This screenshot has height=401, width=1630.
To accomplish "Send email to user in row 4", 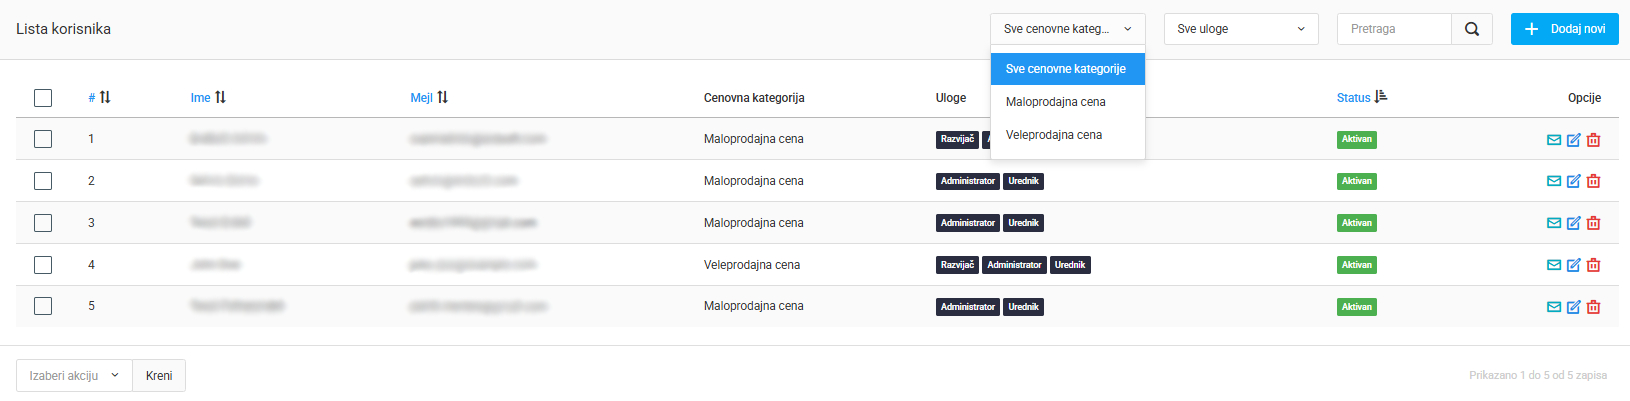I will 1554,265.
